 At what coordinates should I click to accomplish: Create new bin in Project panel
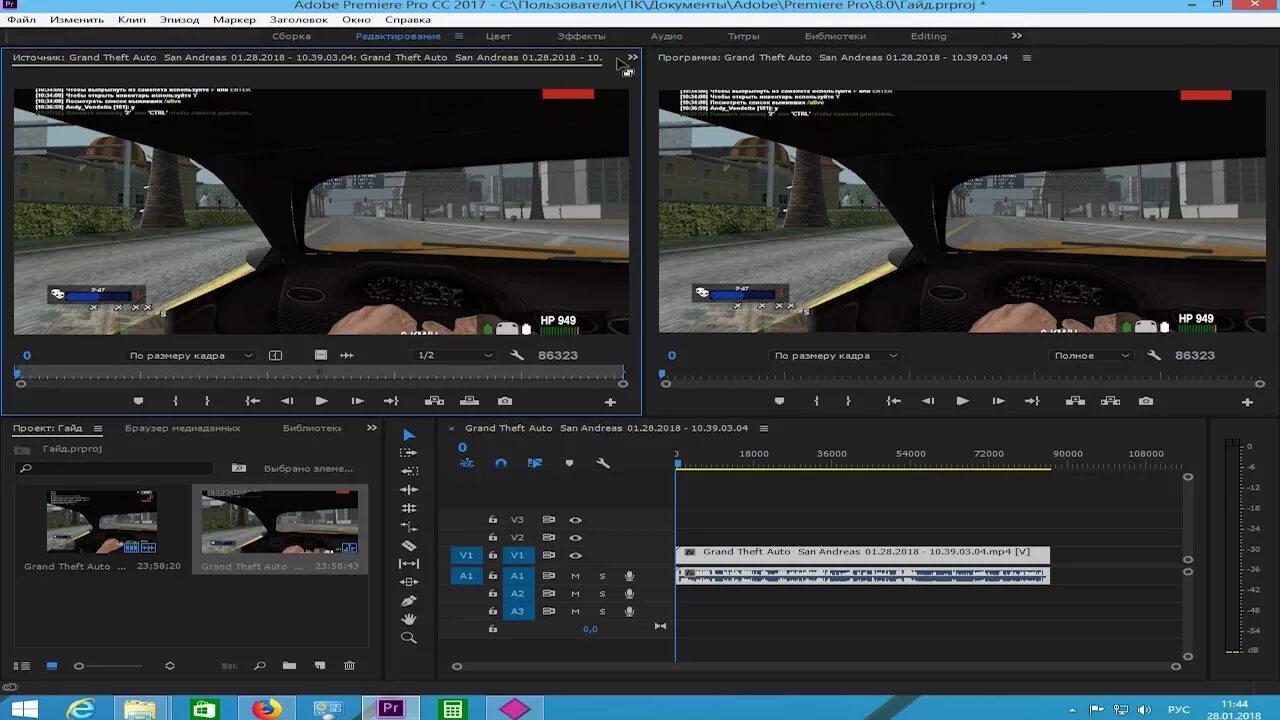click(x=289, y=665)
